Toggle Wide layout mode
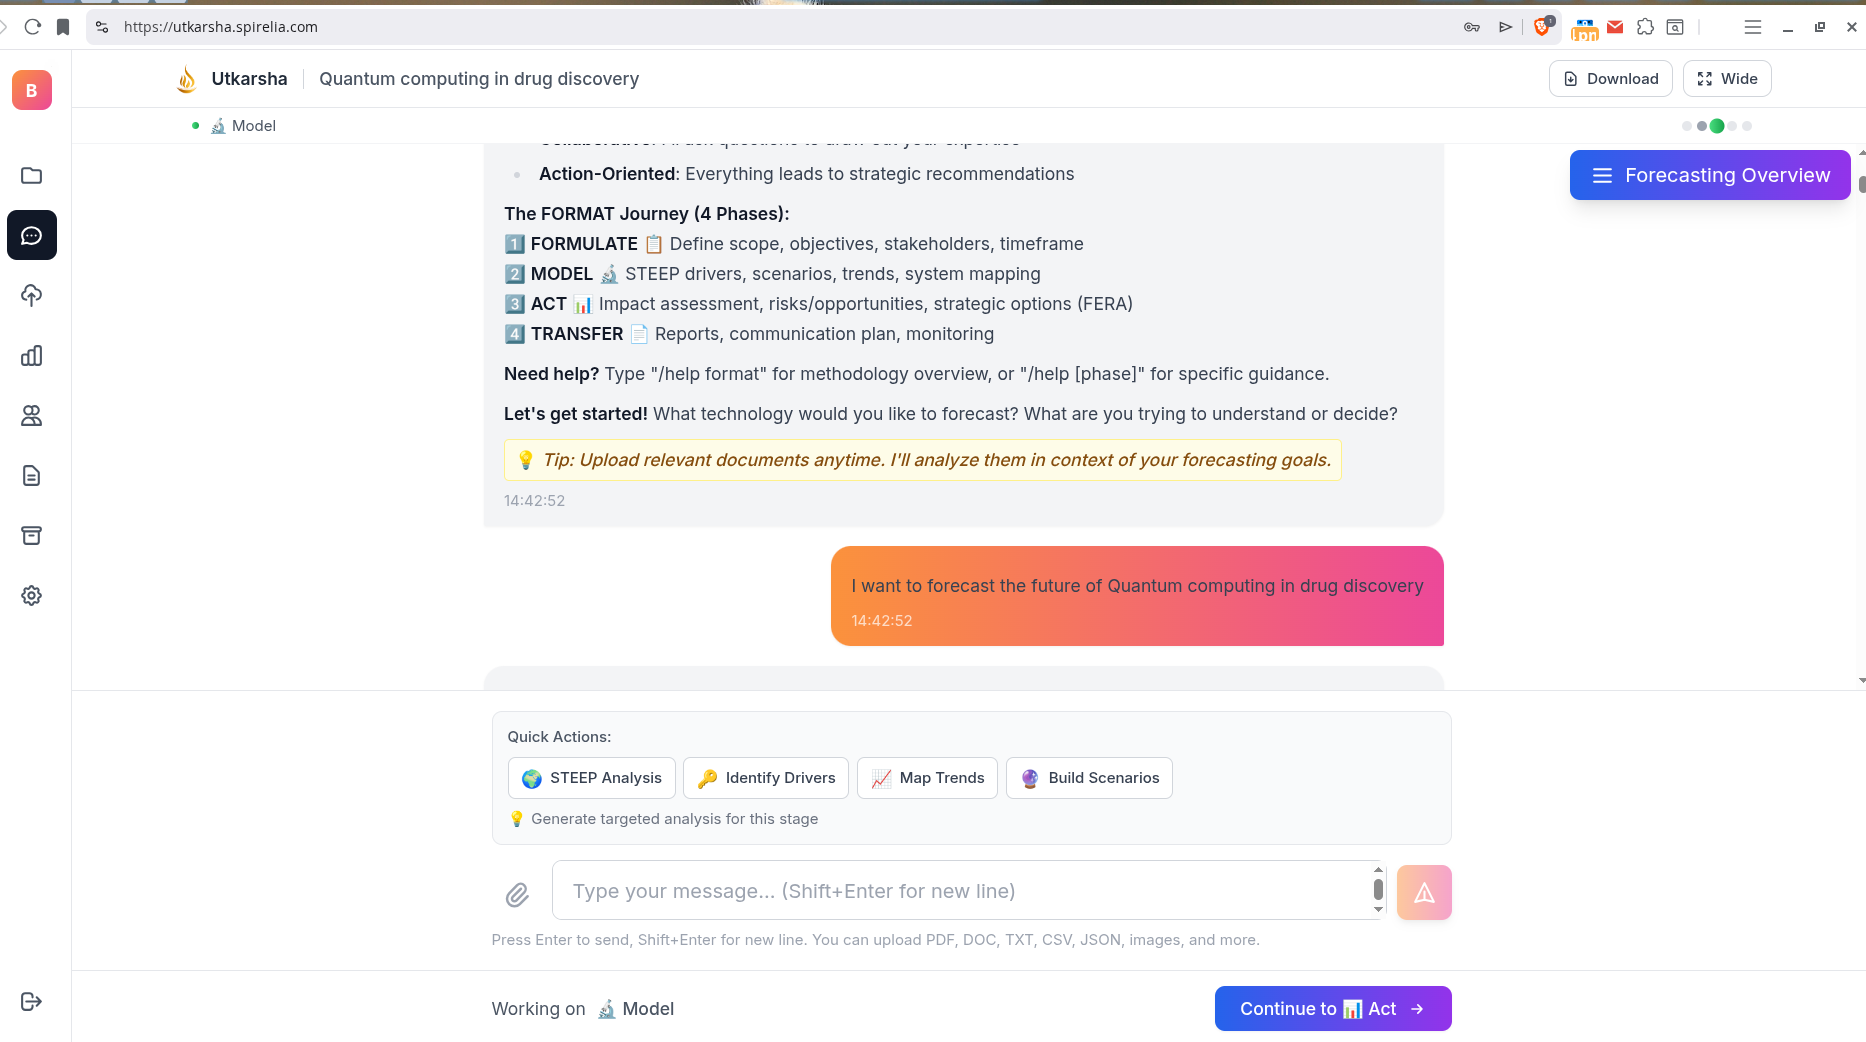The height and width of the screenshot is (1042, 1866). [1727, 79]
